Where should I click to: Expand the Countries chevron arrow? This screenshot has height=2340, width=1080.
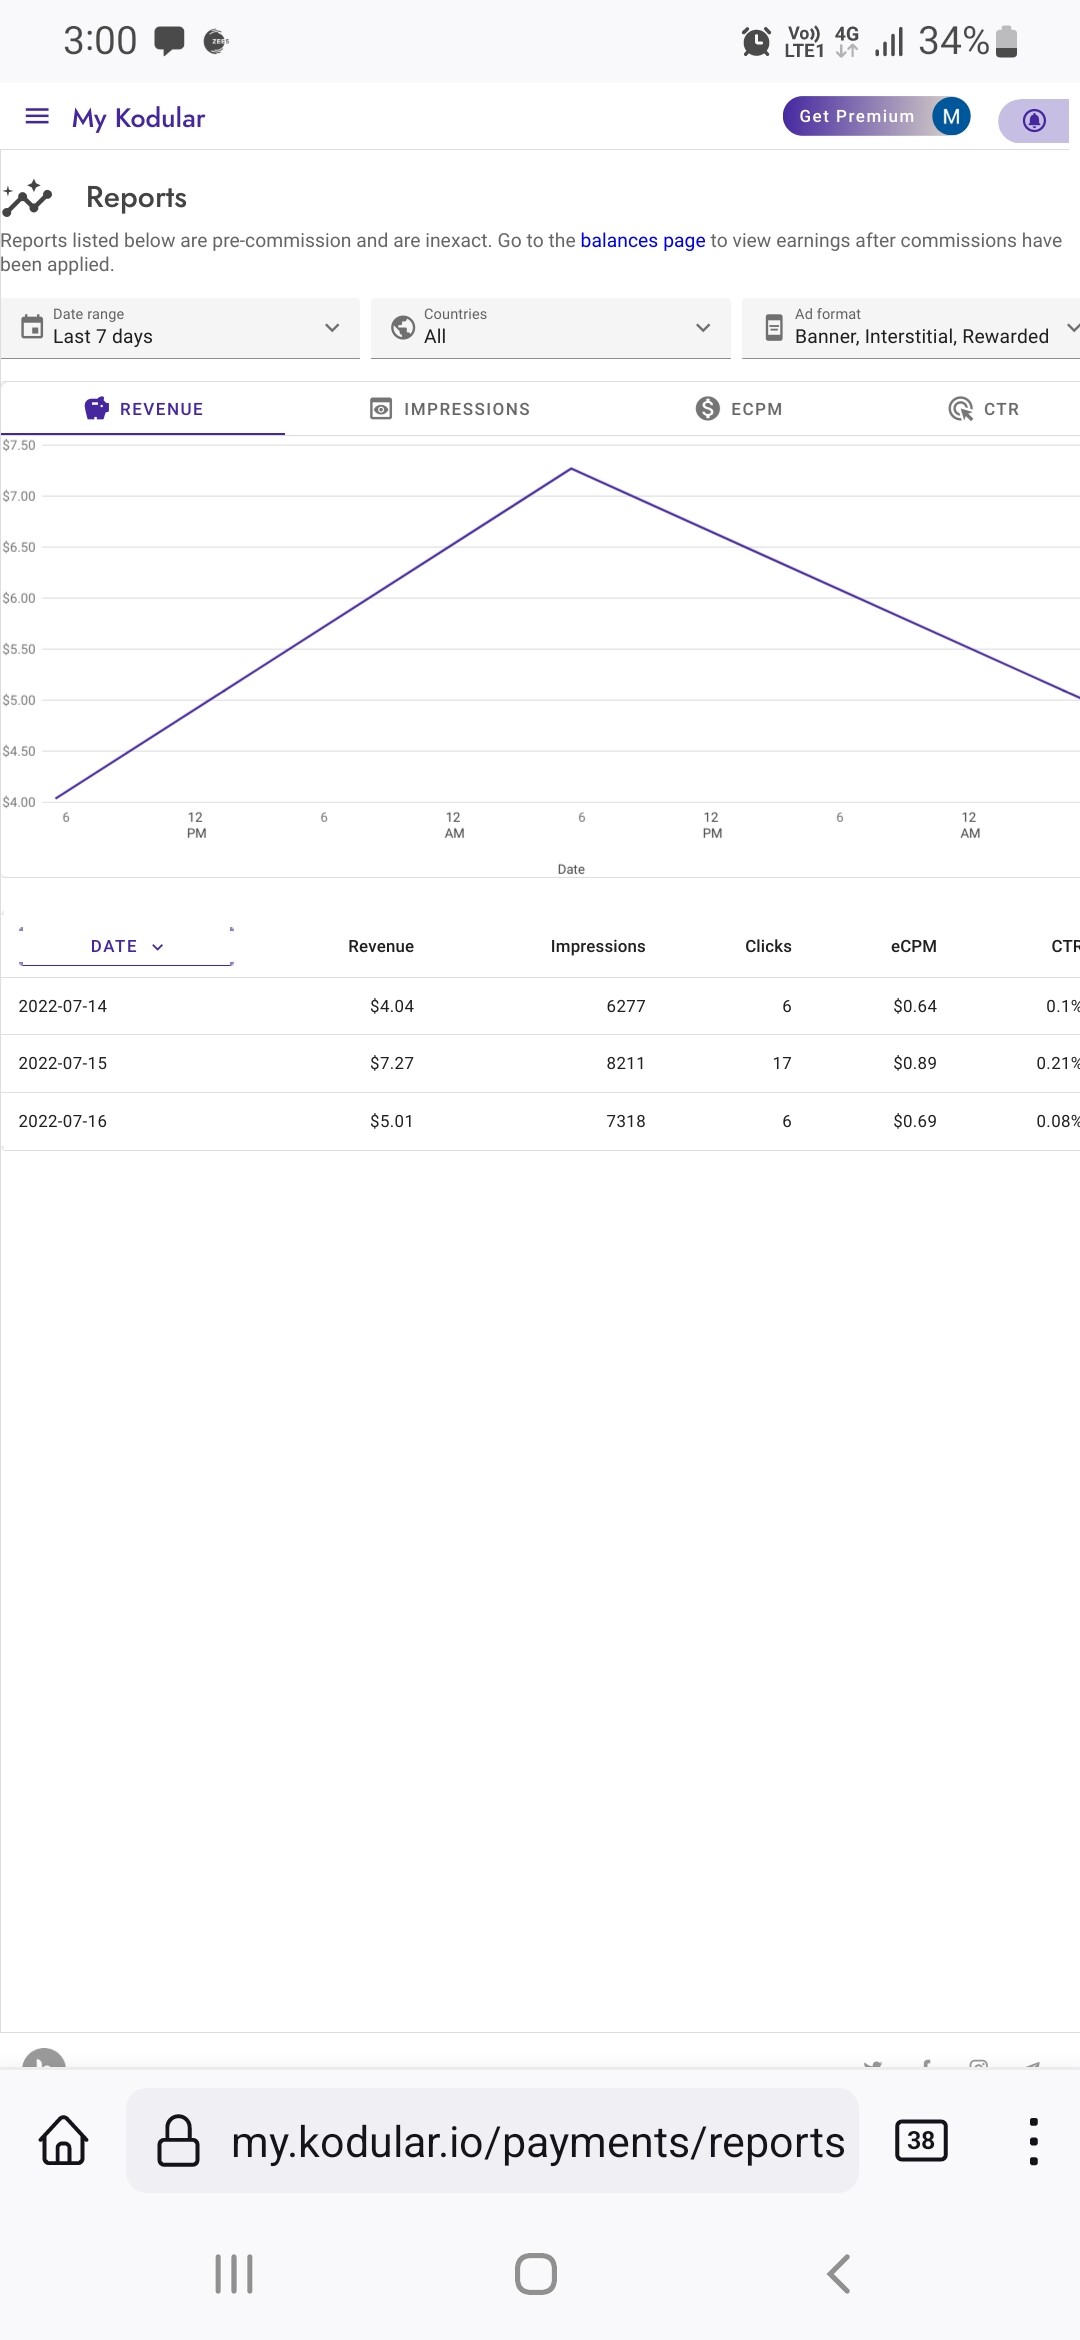(703, 327)
